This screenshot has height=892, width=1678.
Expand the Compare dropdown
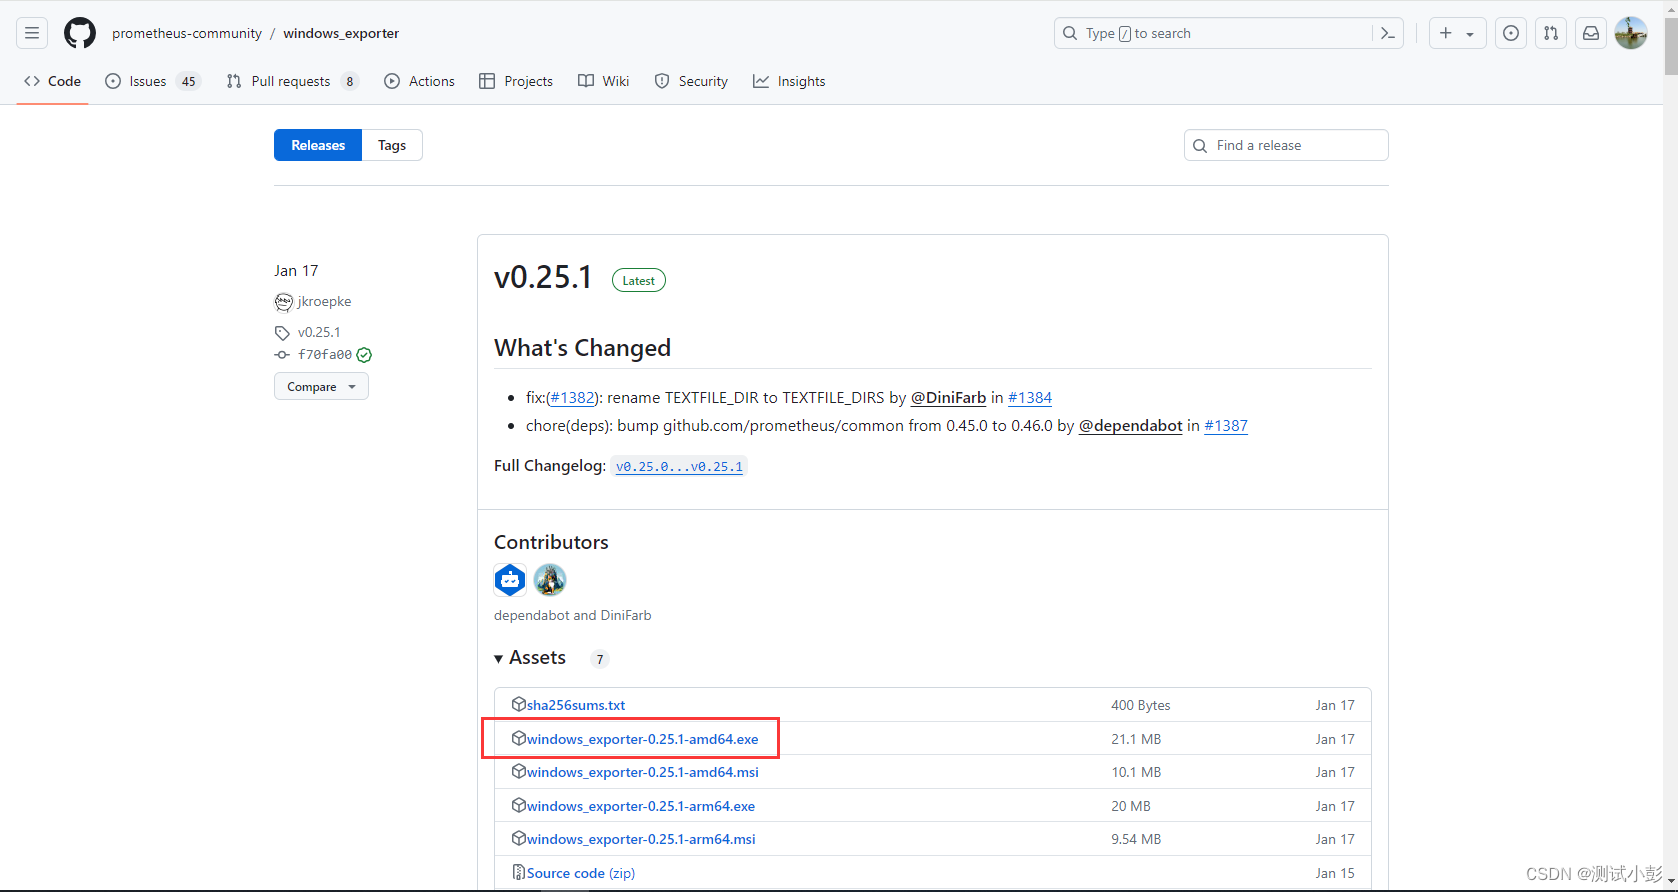pyautogui.click(x=321, y=386)
